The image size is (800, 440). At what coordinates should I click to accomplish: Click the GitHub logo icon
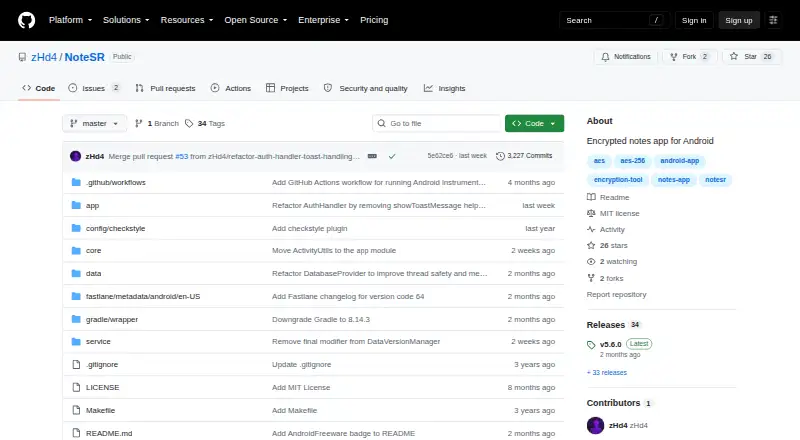(27, 20)
